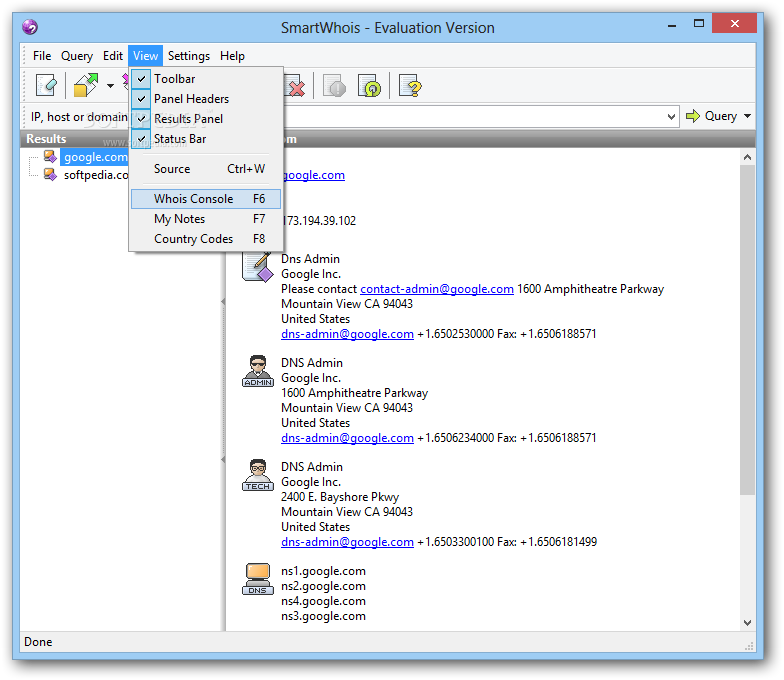Click the ns1.google.com name server text
784x680 pixels.
point(324,571)
